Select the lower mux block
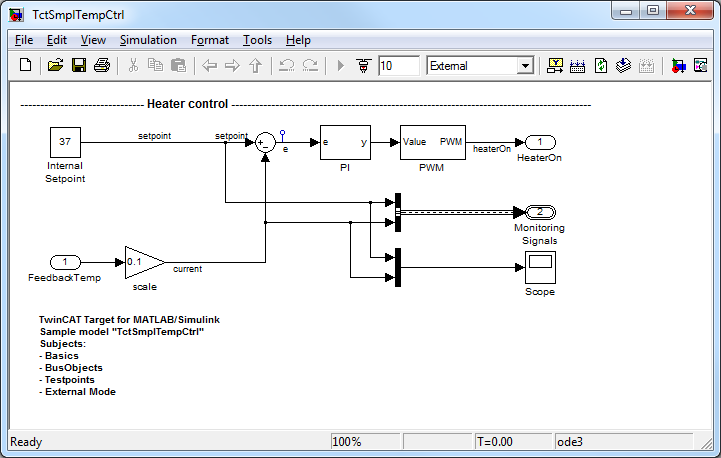The image size is (721, 458). (398, 267)
